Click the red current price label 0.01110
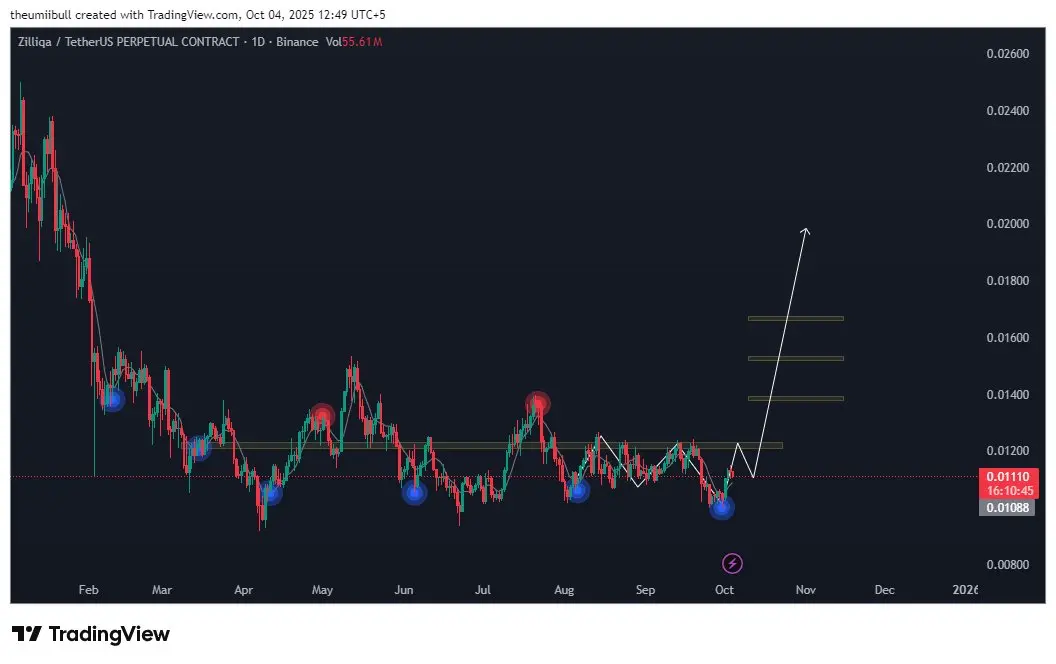The image size is (1056, 664). point(1008,477)
